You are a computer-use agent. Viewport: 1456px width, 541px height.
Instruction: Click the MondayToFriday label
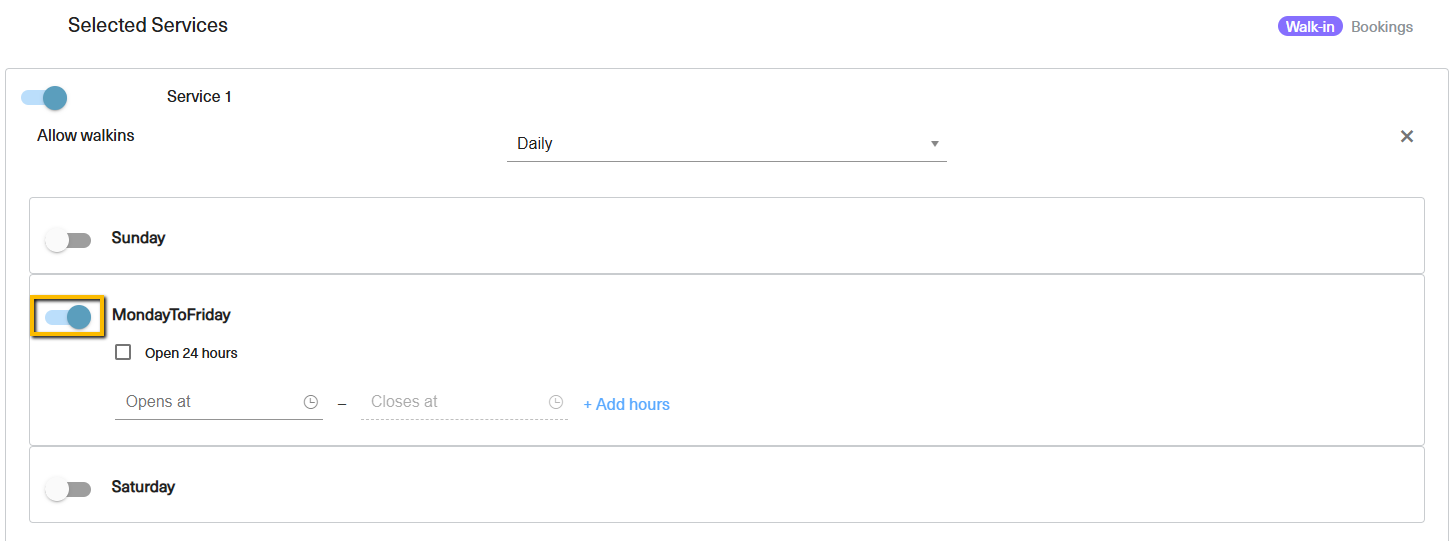point(171,315)
